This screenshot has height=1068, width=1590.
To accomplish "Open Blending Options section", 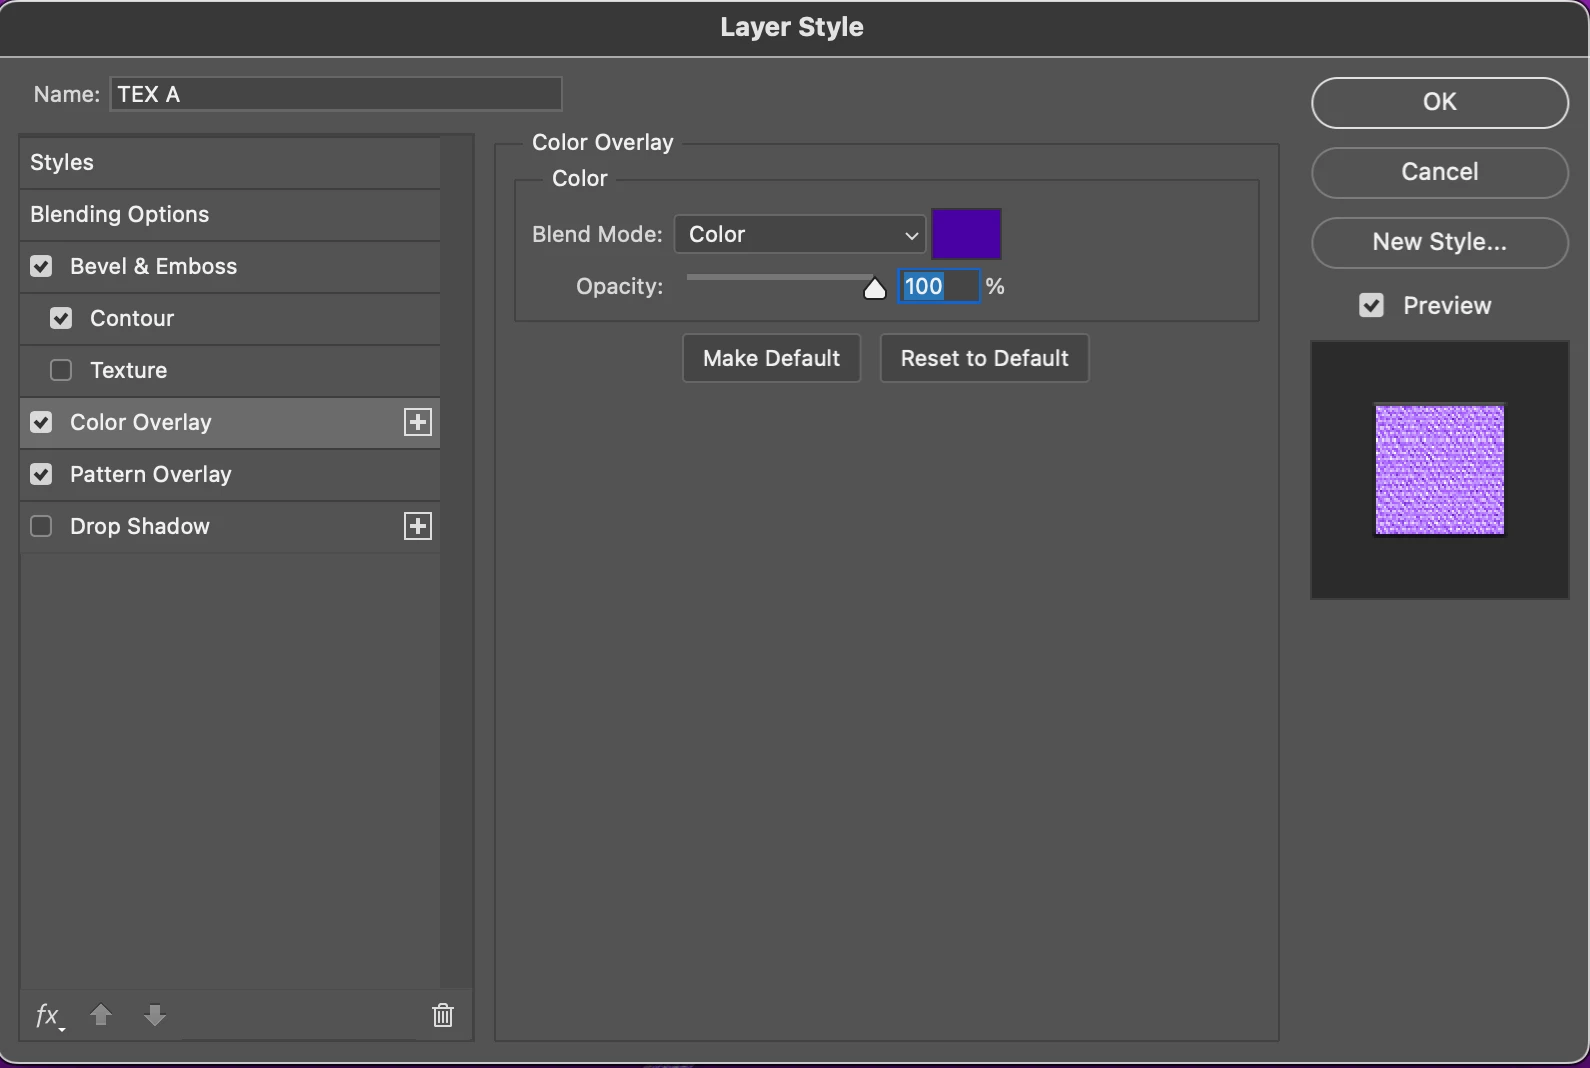I will click(229, 214).
